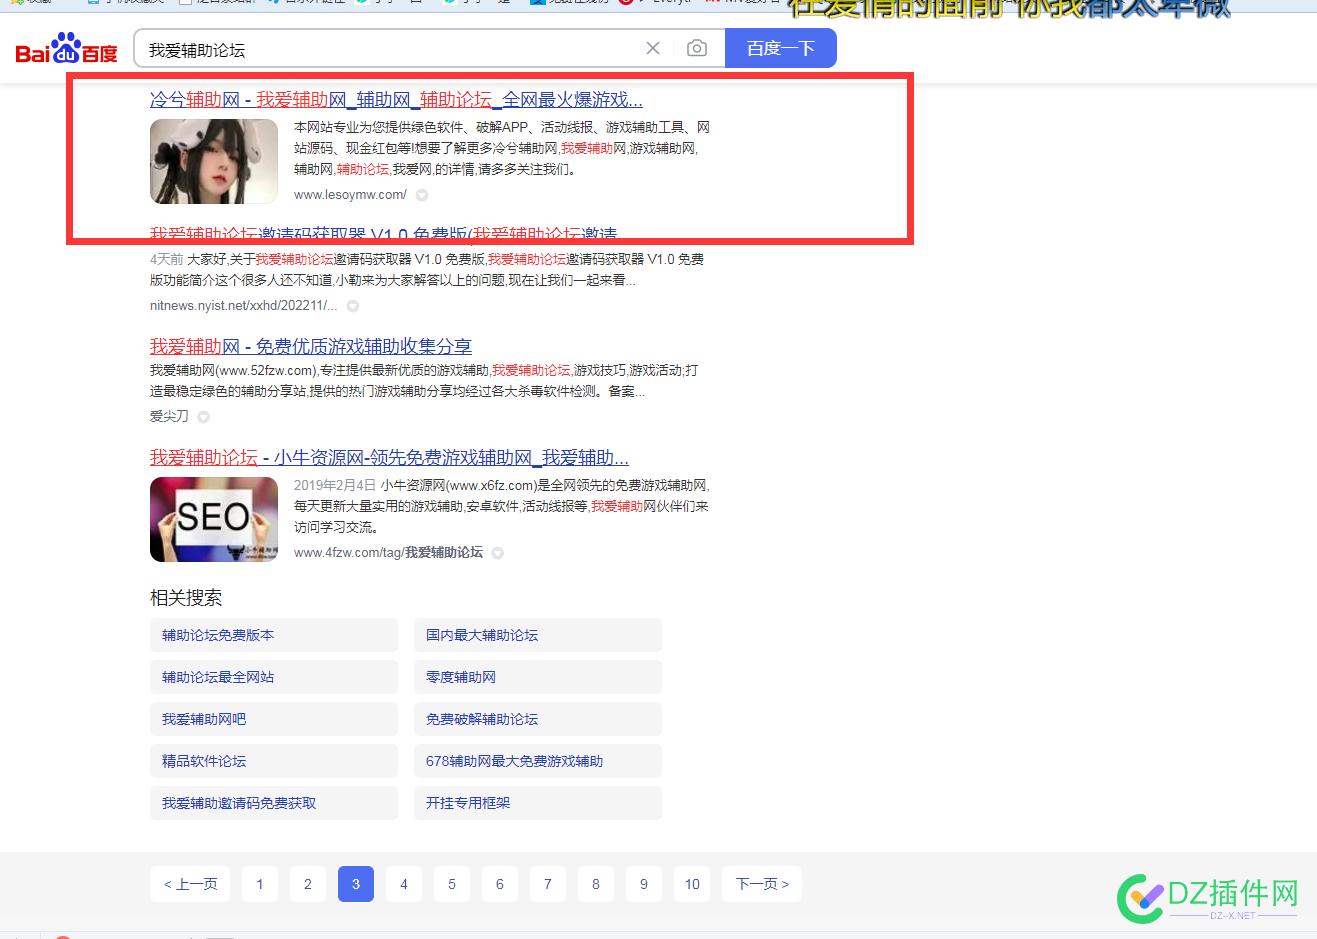Go to results page 4
Image resolution: width=1317 pixels, height=939 pixels.
coord(404,884)
